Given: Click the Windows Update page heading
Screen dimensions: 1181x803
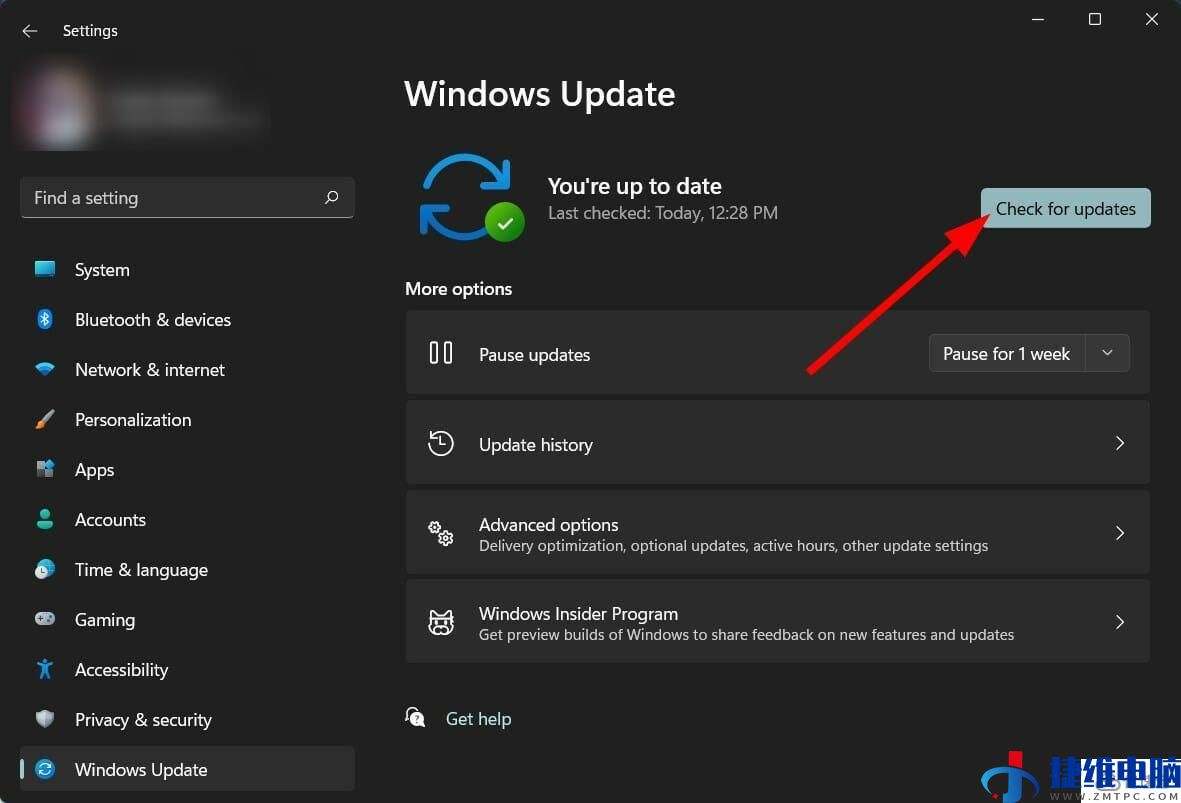Looking at the screenshot, I should pos(539,93).
